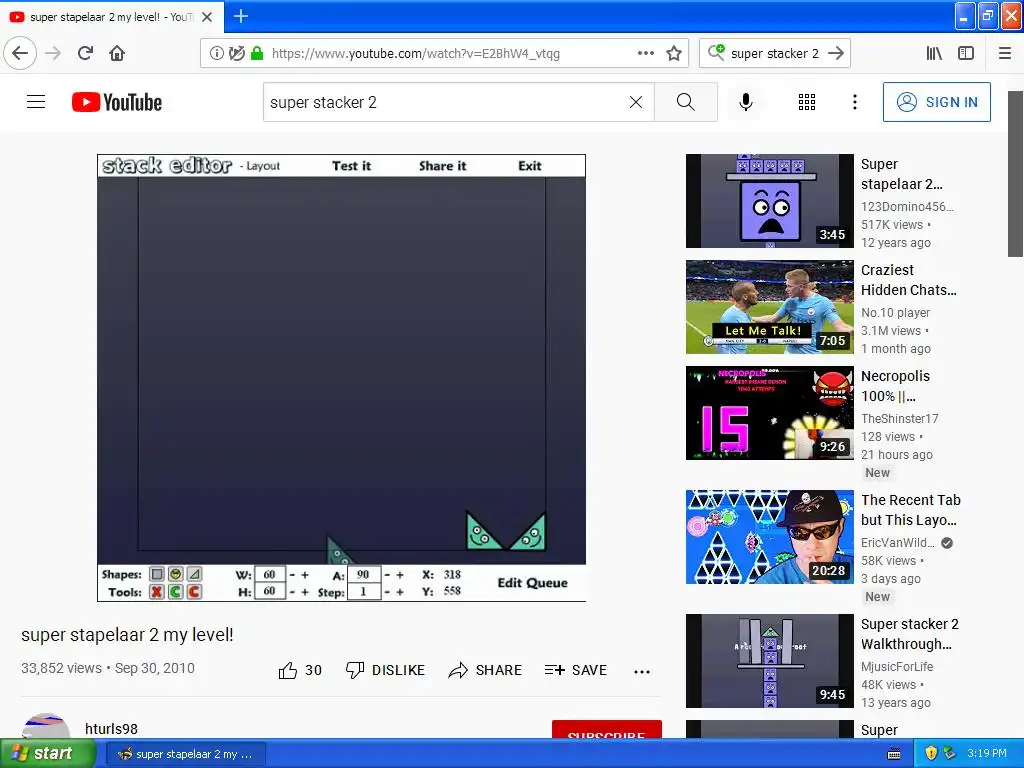The width and height of the screenshot is (1024, 768).
Task: Choose the red rotate tool
Action: point(194,592)
